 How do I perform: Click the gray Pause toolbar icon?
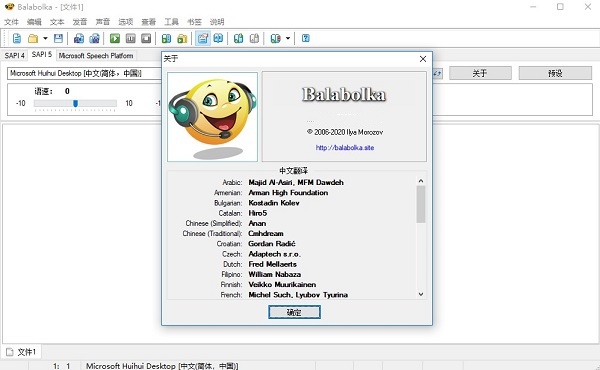(130, 38)
